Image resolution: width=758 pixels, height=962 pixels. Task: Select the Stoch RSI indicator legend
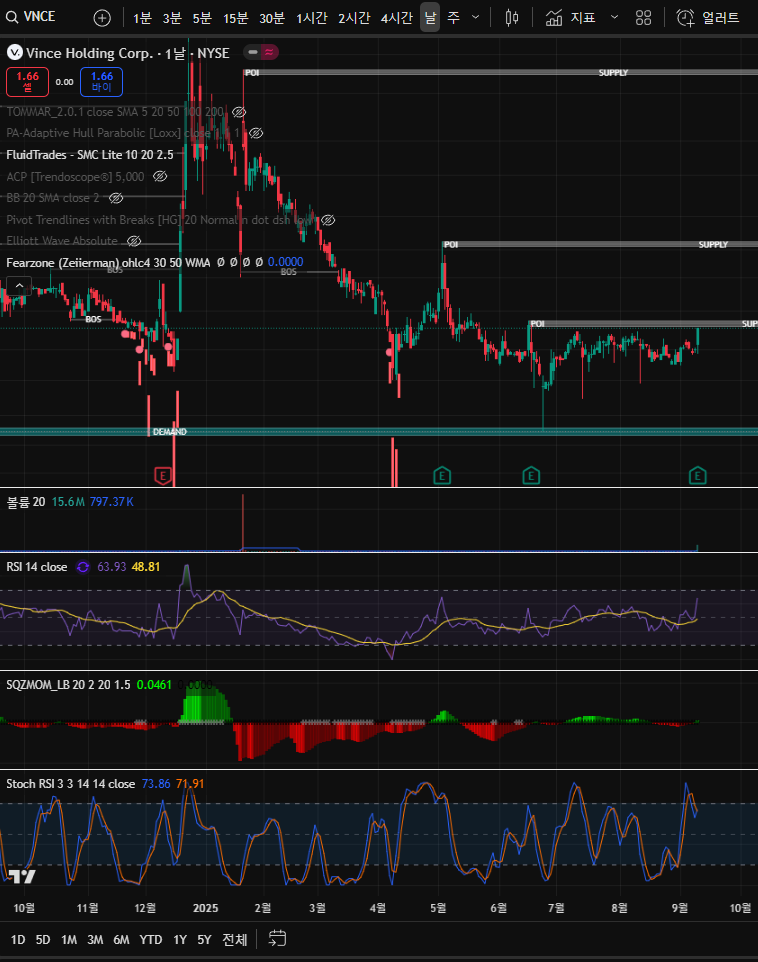coord(71,784)
